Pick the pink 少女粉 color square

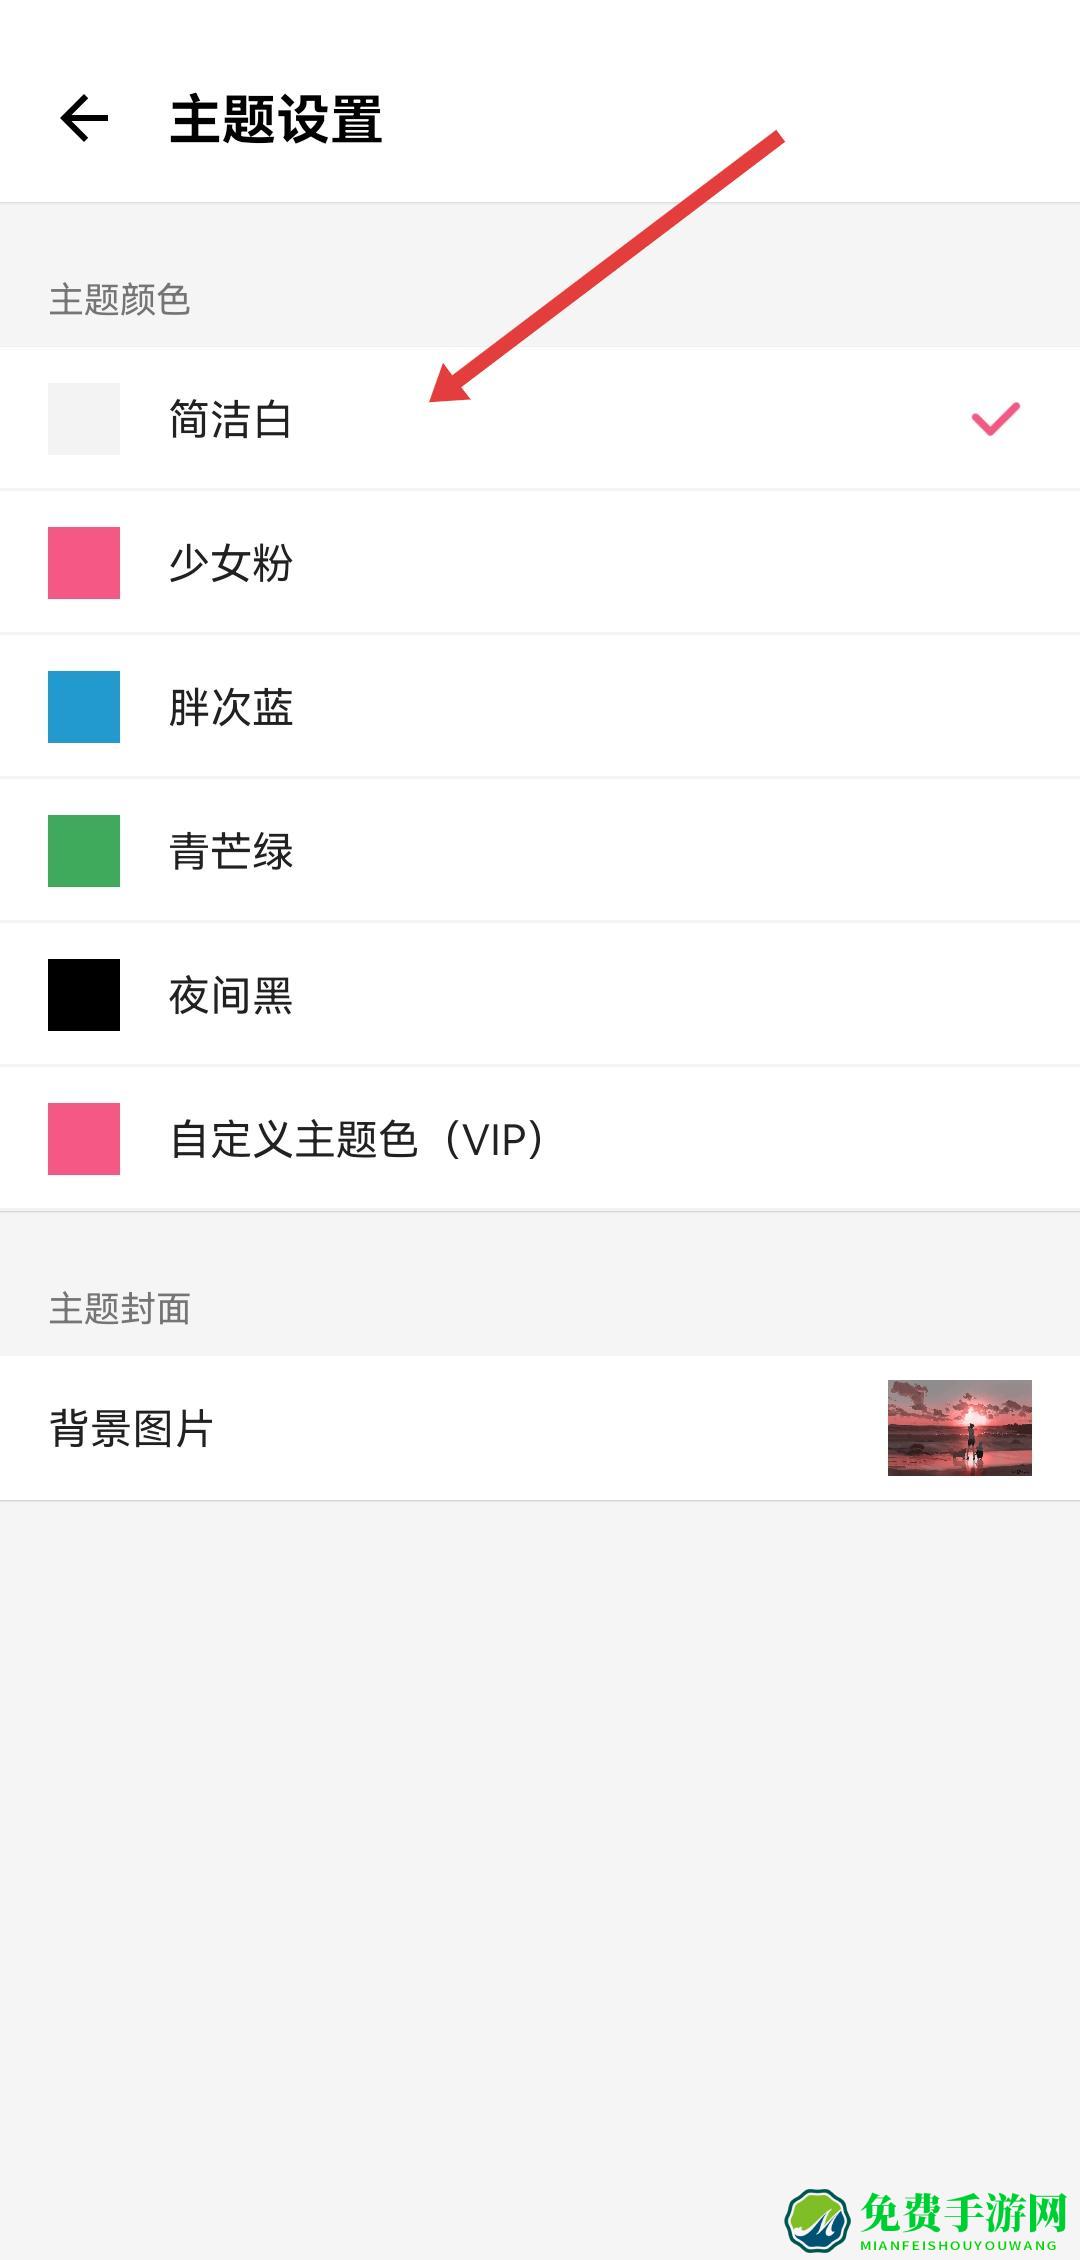coord(84,563)
